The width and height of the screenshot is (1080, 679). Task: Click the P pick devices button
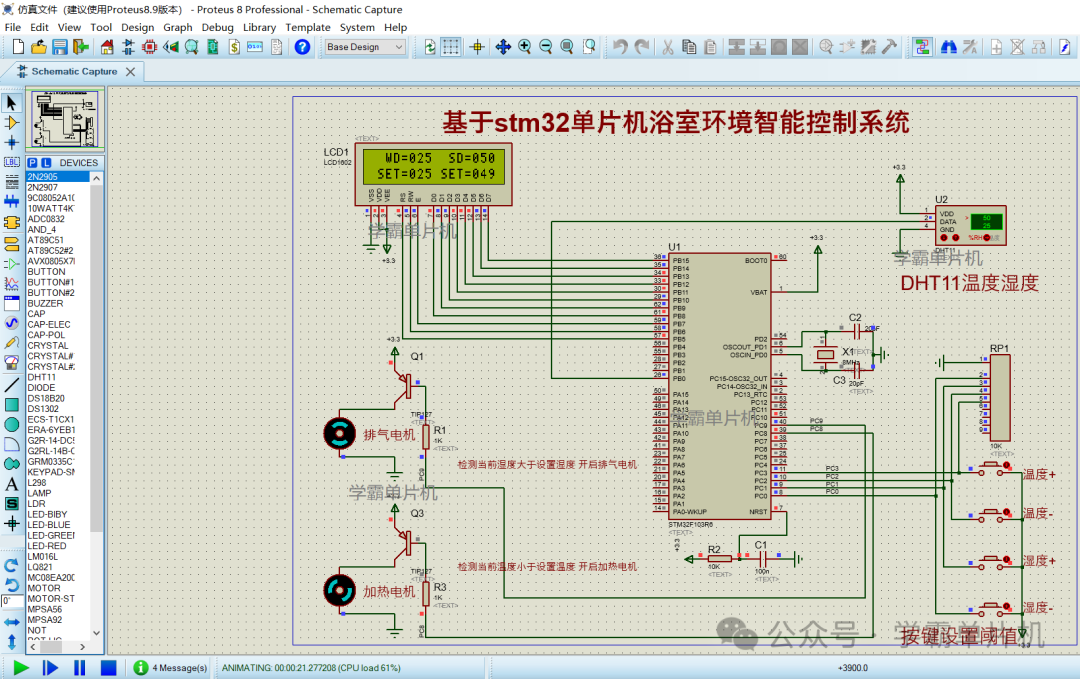coord(32,163)
